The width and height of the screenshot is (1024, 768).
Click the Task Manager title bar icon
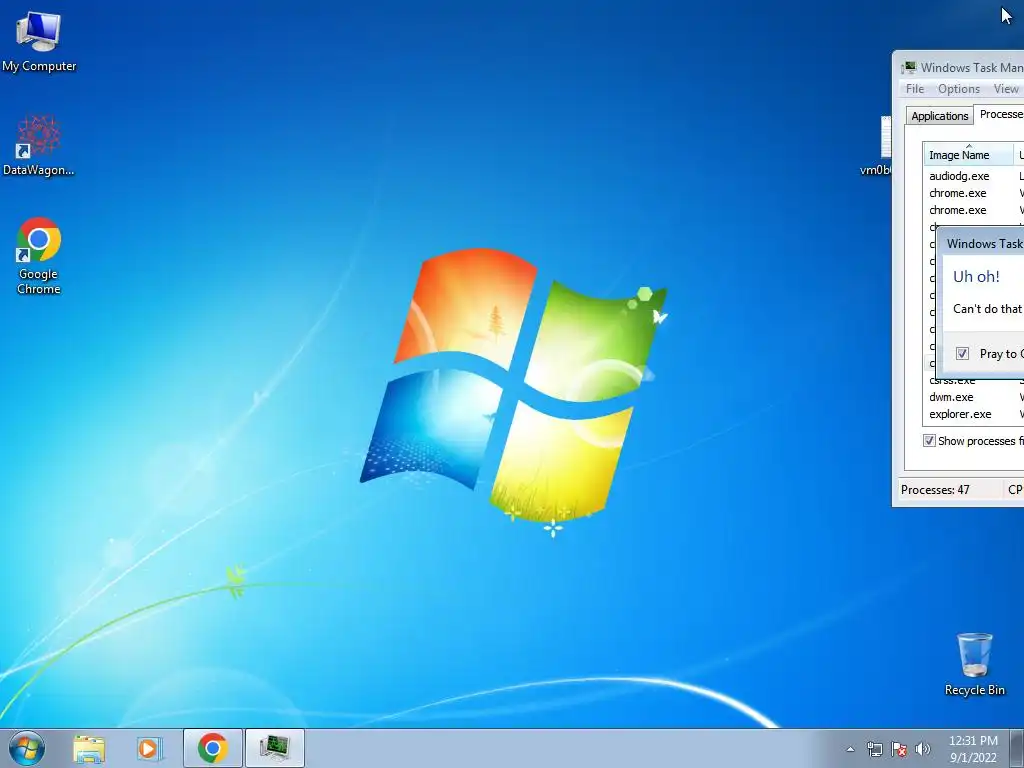click(908, 68)
